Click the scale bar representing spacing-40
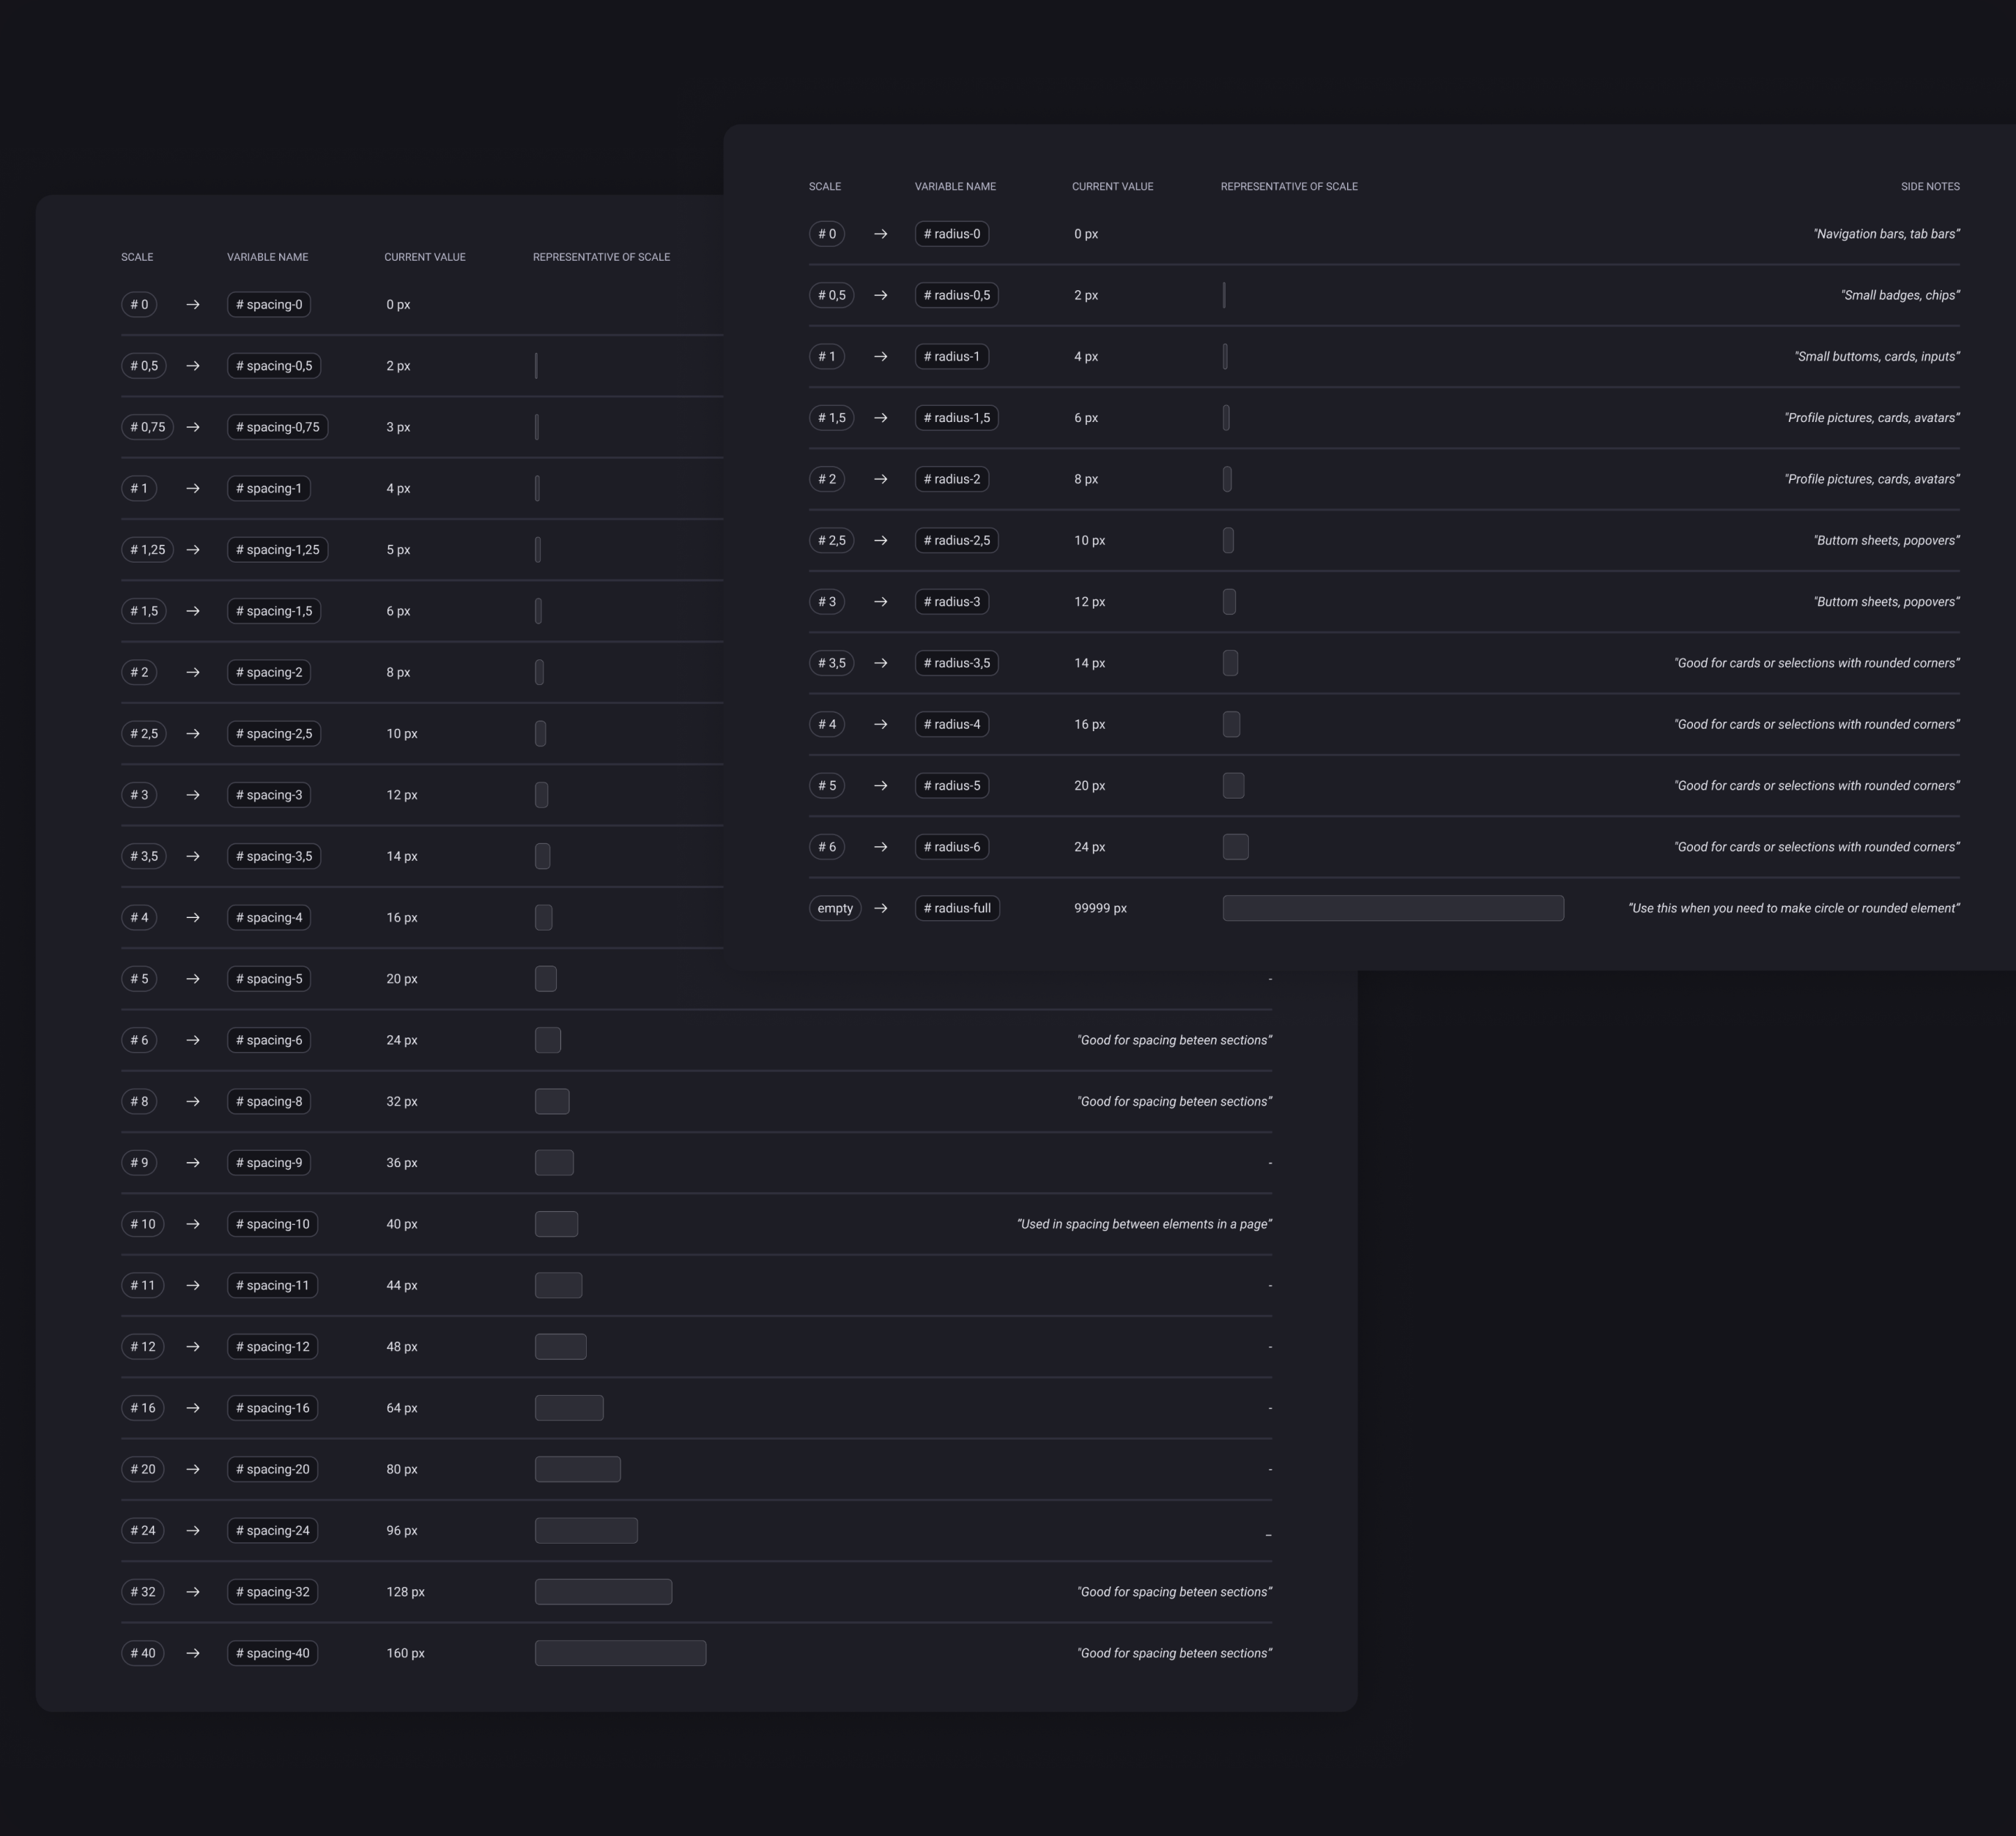The image size is (2016, 1836). point(621,1653)
